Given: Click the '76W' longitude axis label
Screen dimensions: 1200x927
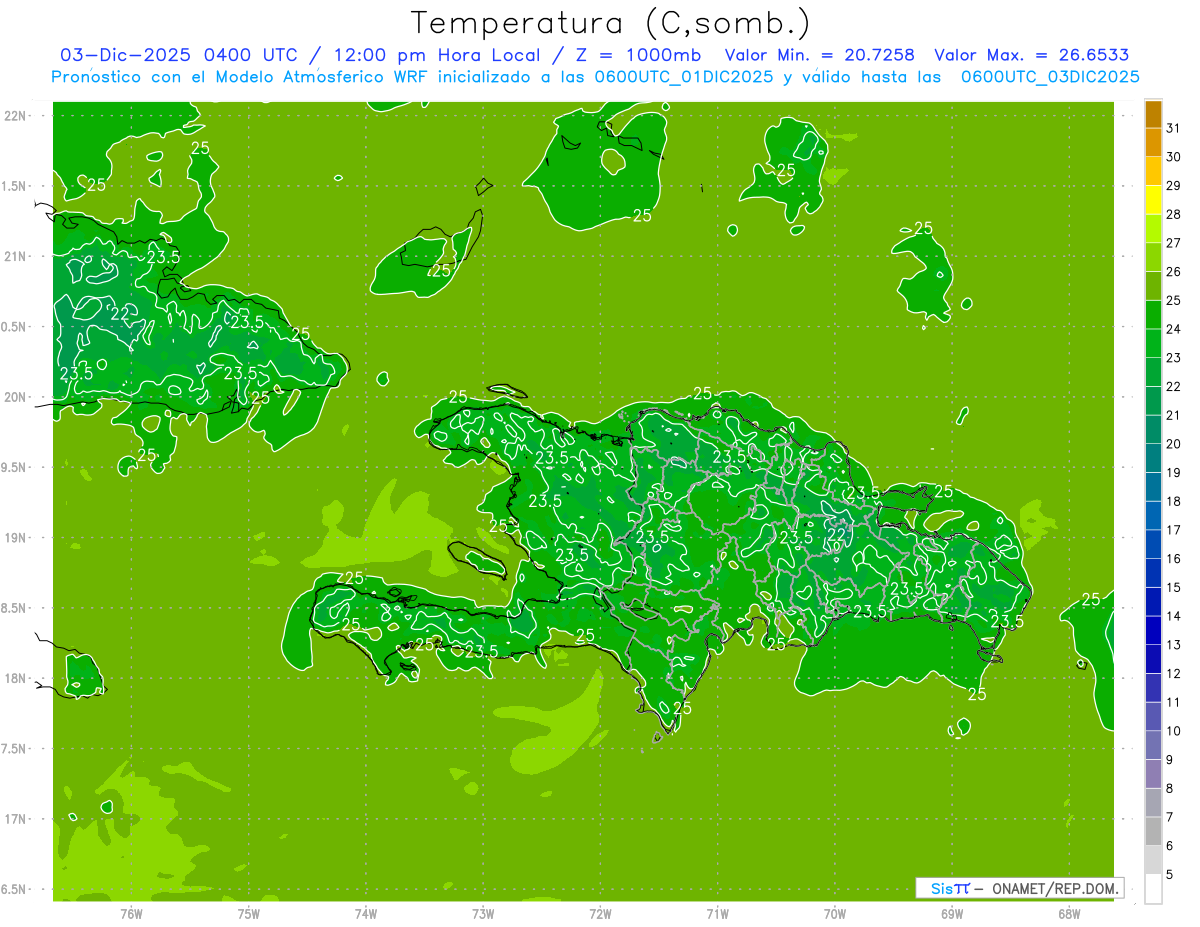Looking at the screenshot, I should point(131,913).
